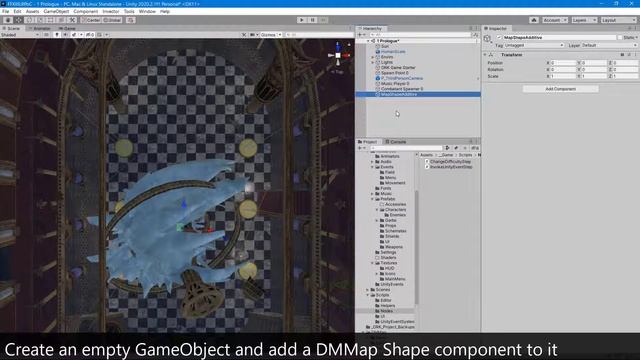Open the Layers dropdown

584,20
